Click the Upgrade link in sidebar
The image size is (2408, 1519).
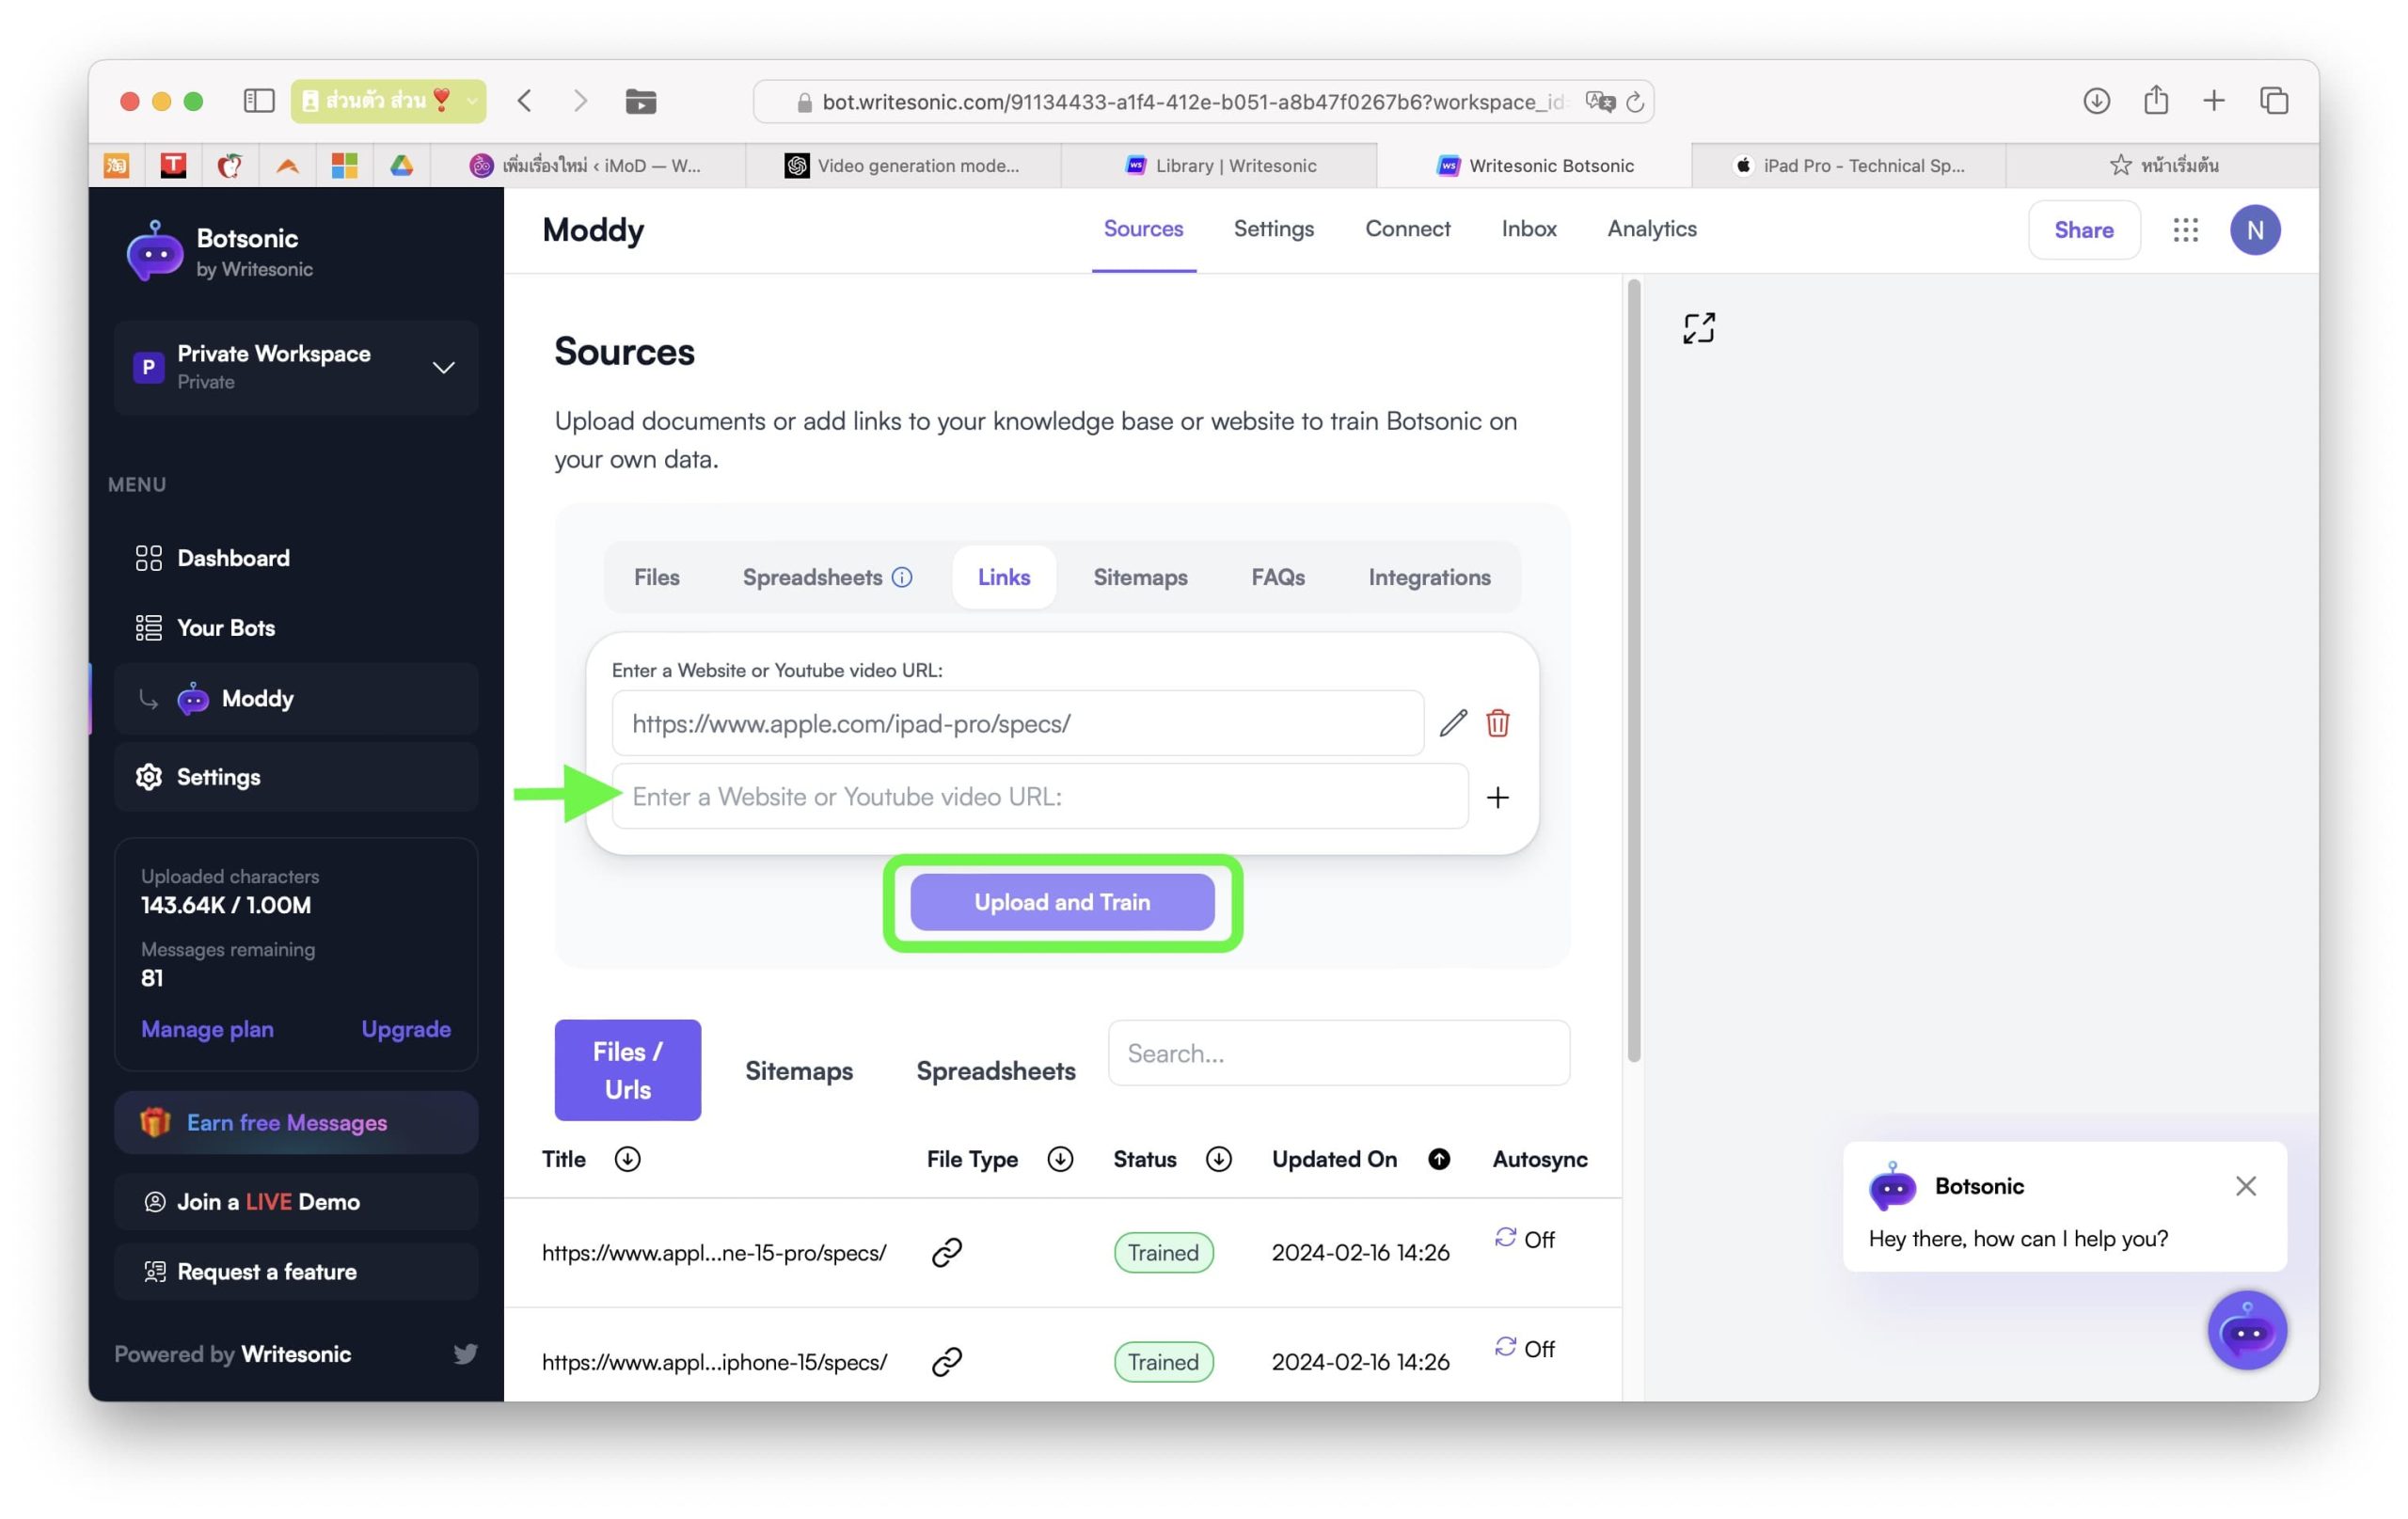click(405, 1029)
